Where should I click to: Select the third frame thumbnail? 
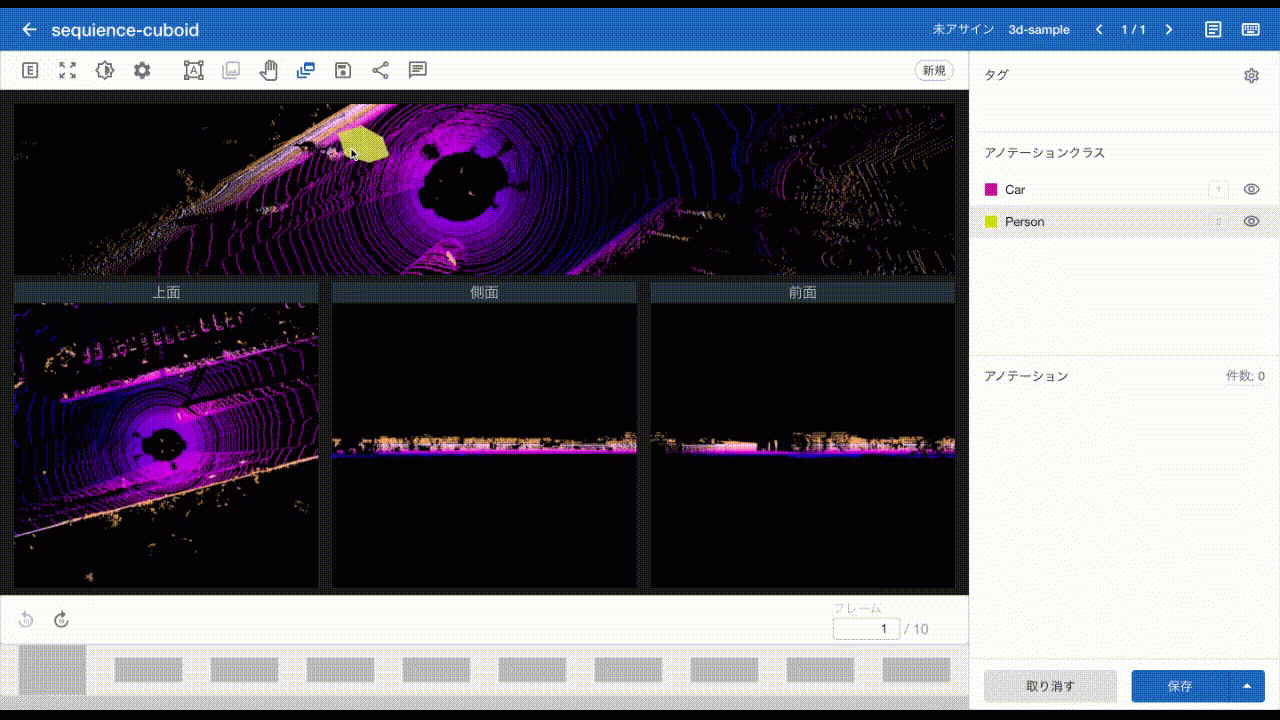[x=244, y=670]
